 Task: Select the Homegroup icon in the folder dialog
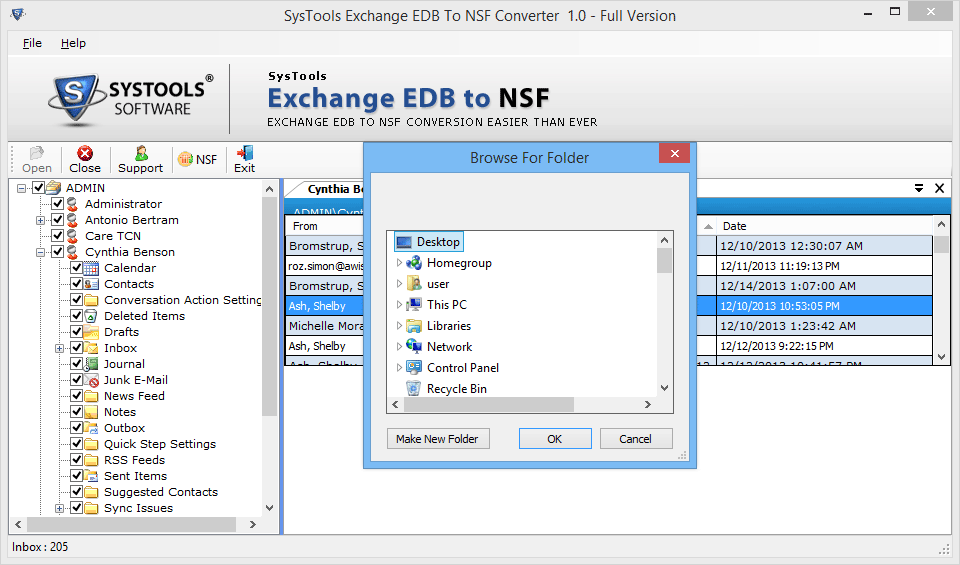pos(414,263)
